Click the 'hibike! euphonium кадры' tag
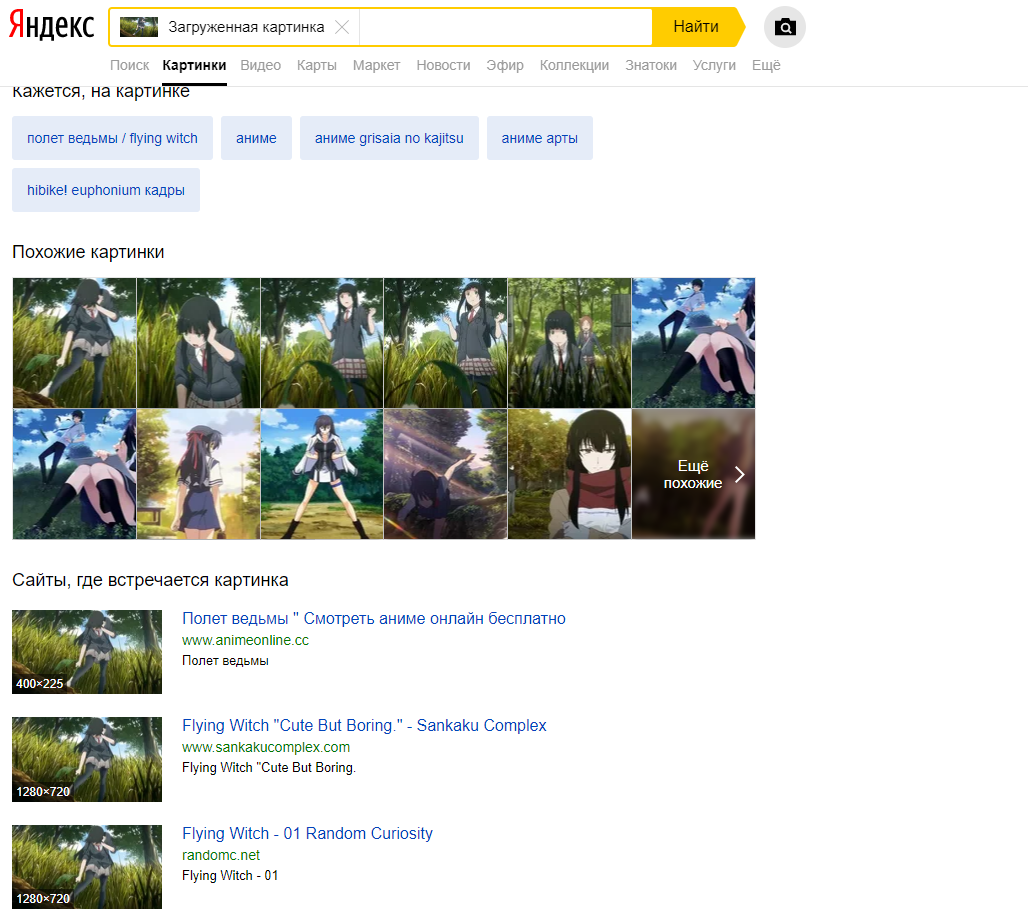1028x915 pixels. [x=106, y=190]
